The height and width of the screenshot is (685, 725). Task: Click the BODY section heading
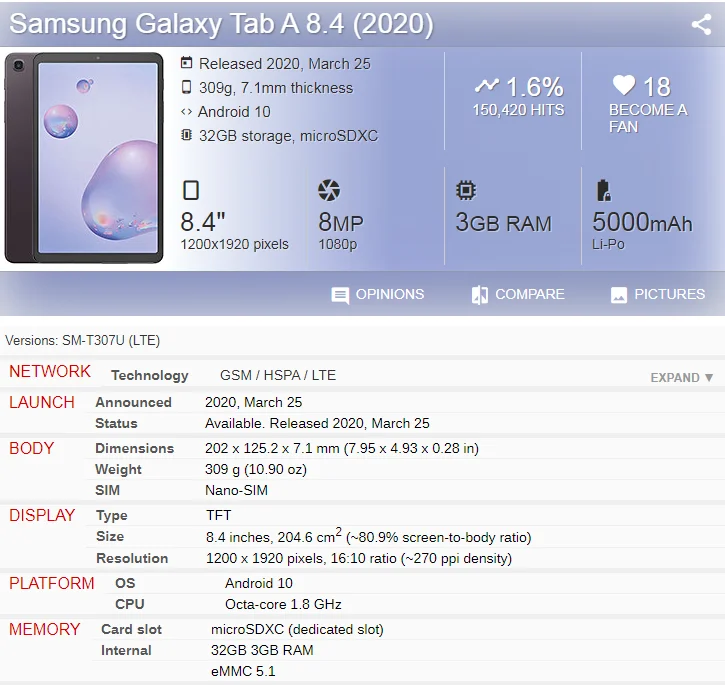(x=31, y=448)
